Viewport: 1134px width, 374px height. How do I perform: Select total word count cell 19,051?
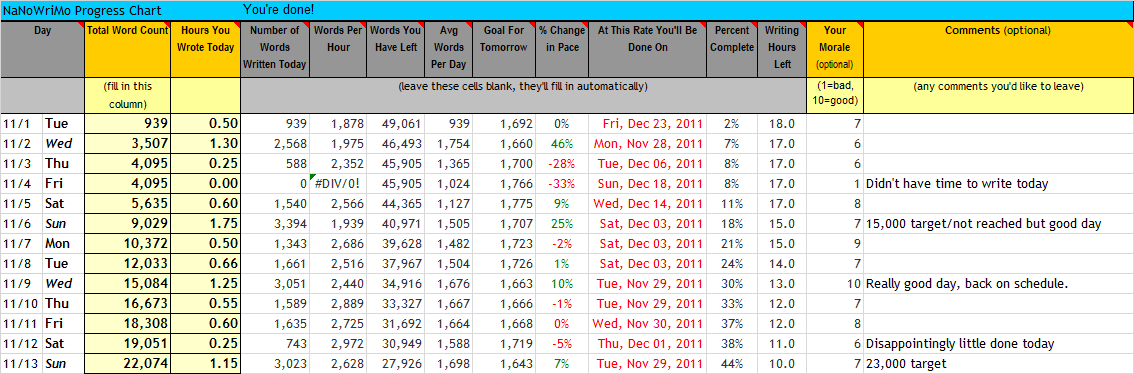[127, 344]
